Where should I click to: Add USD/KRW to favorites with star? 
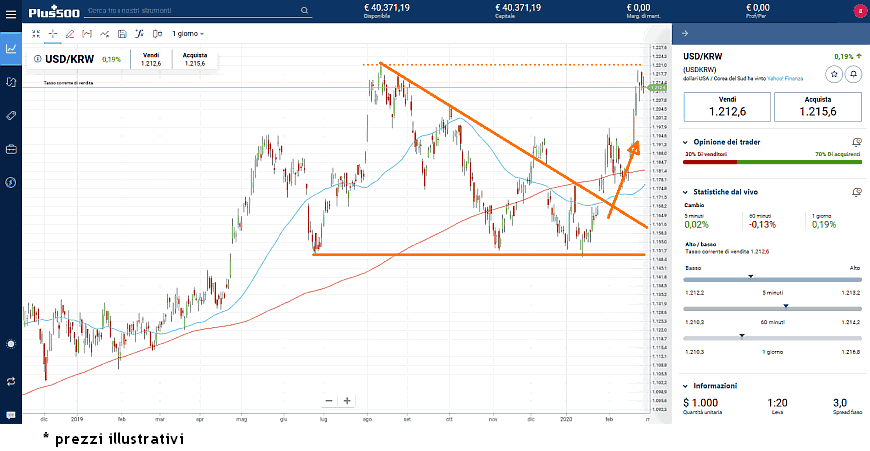[832, 74]
